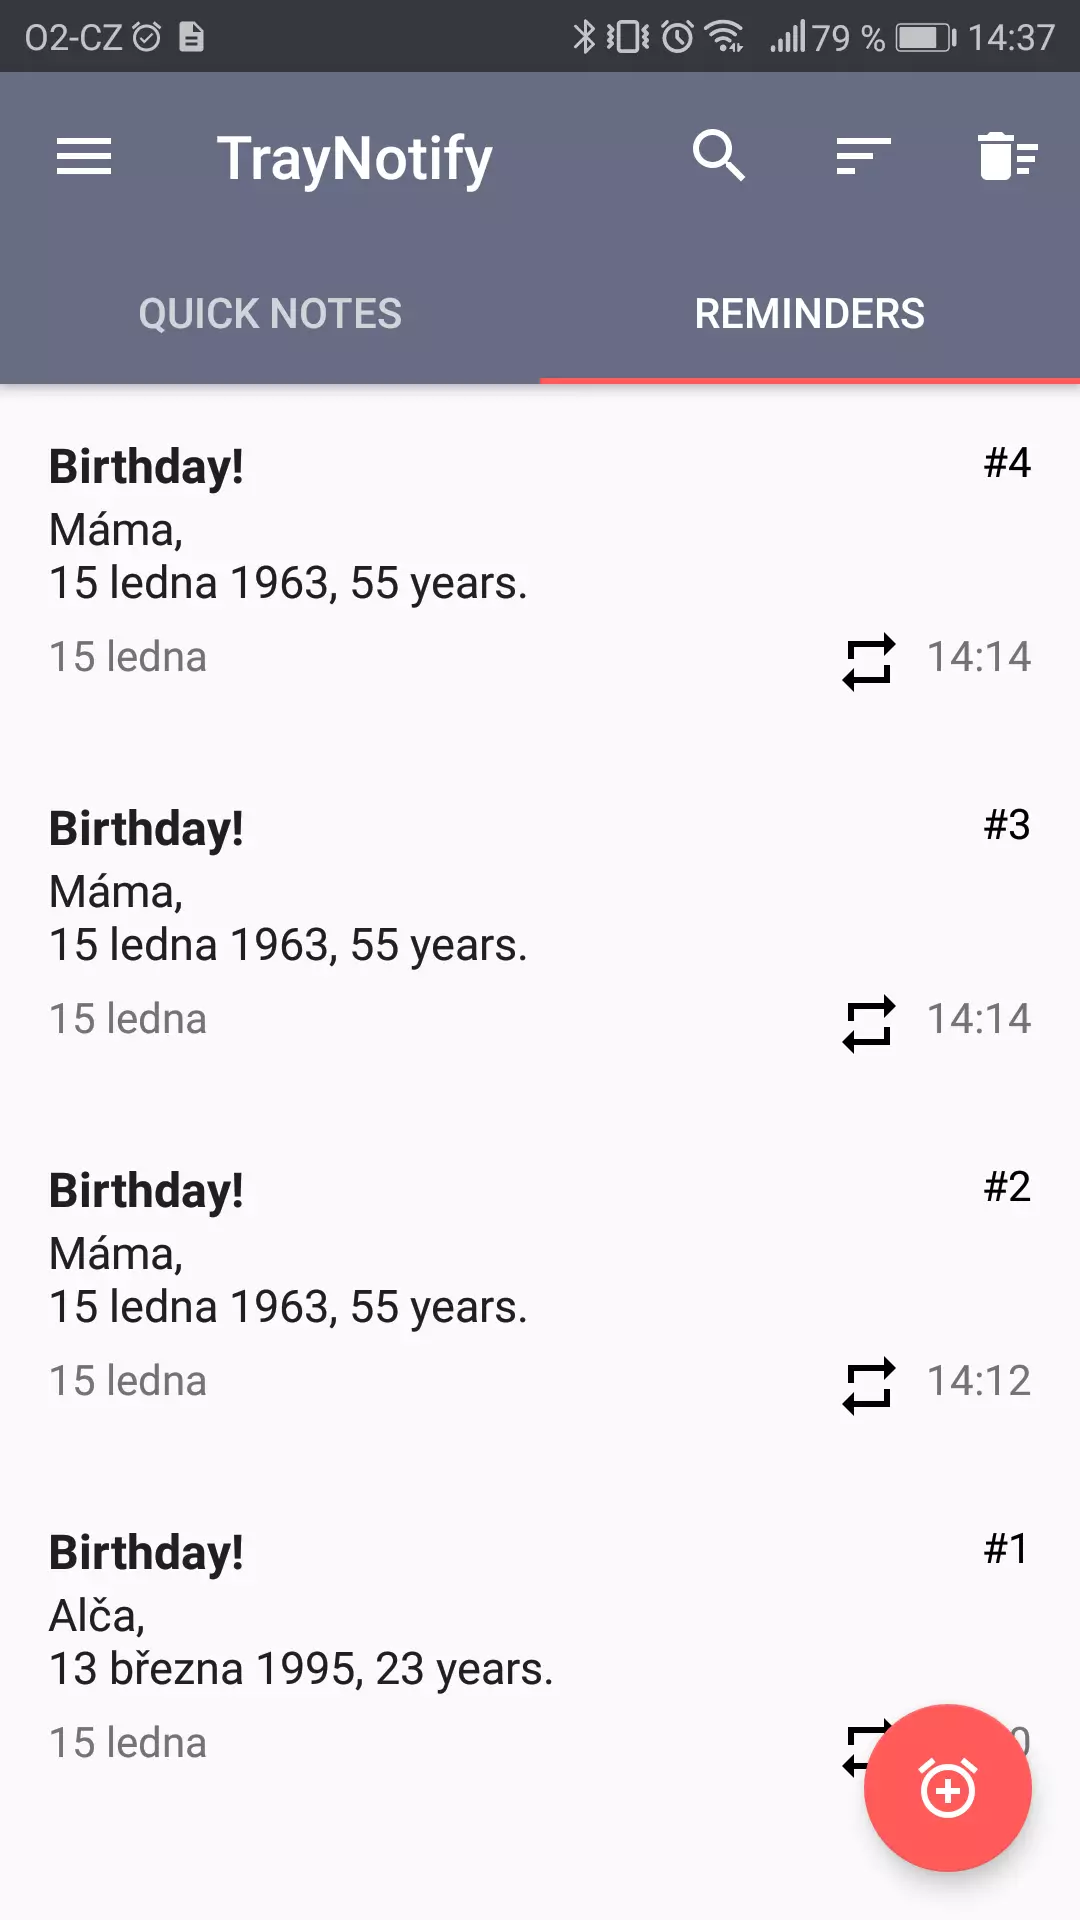Tap repeat icon on reminder #2
1080x1920 pixels.
tap(868, 1385)
